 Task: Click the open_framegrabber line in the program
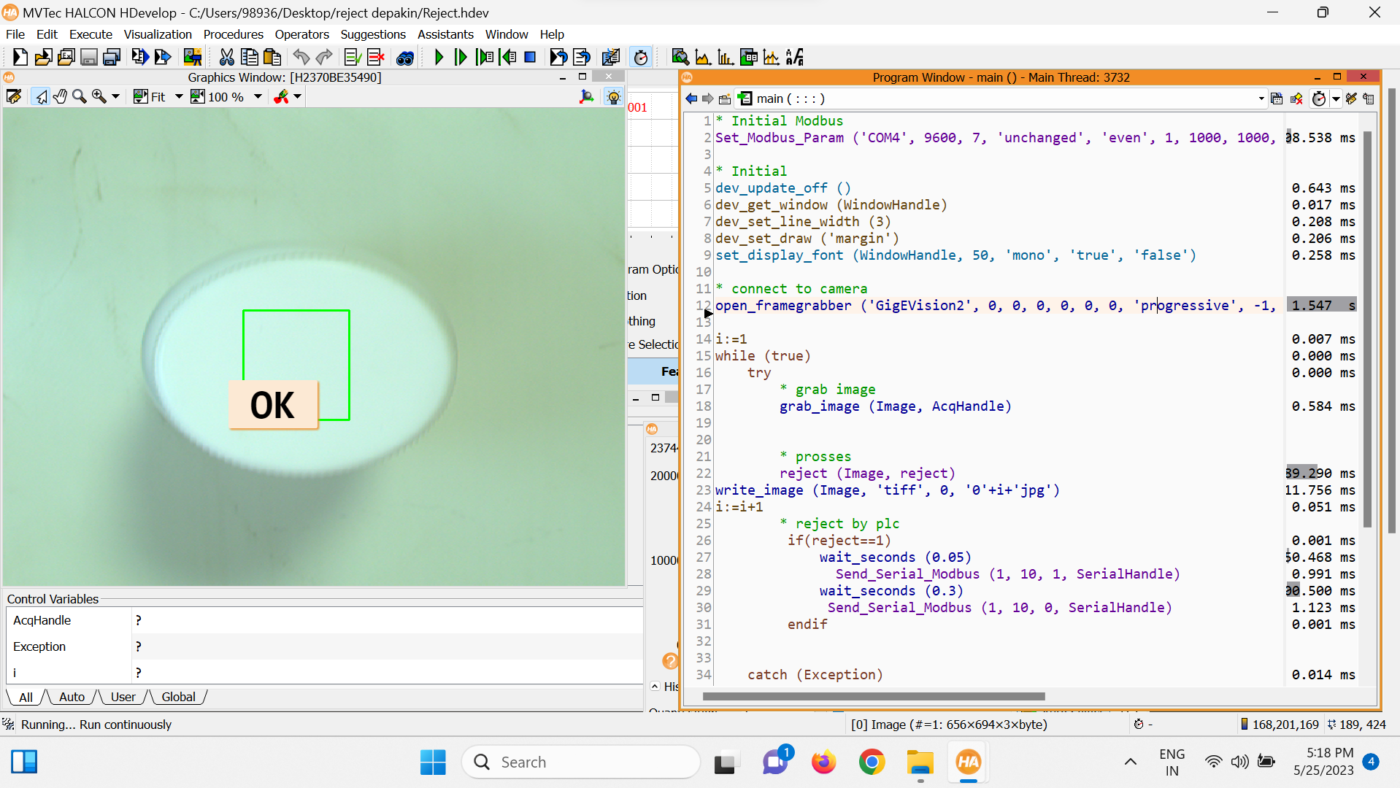click(x=995, y=305)
